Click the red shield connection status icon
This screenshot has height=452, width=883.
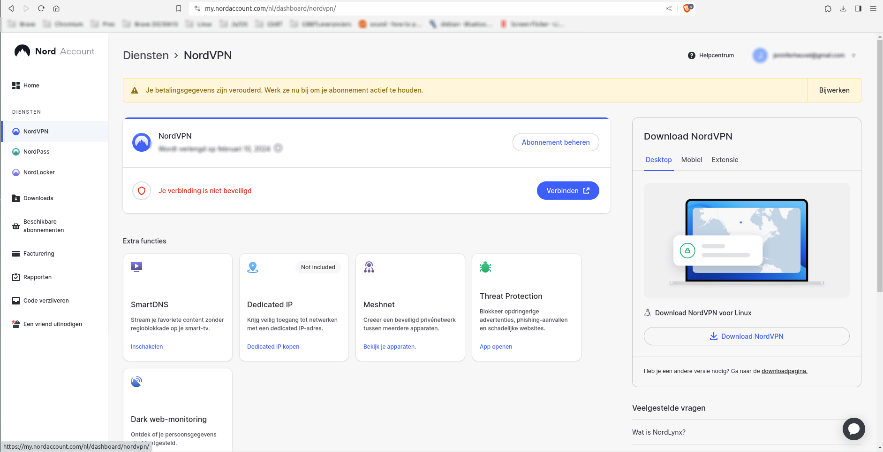point(141,191)
